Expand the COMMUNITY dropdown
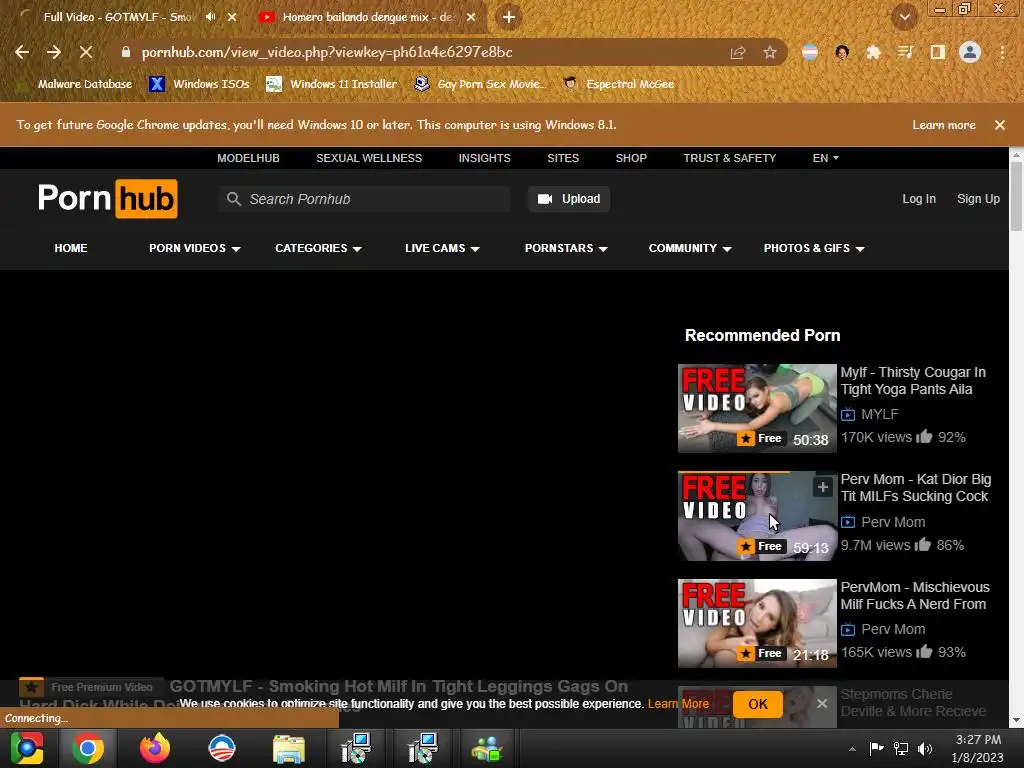The width and height of the screenshot is (1024, 768). click(x=690, y=248)
